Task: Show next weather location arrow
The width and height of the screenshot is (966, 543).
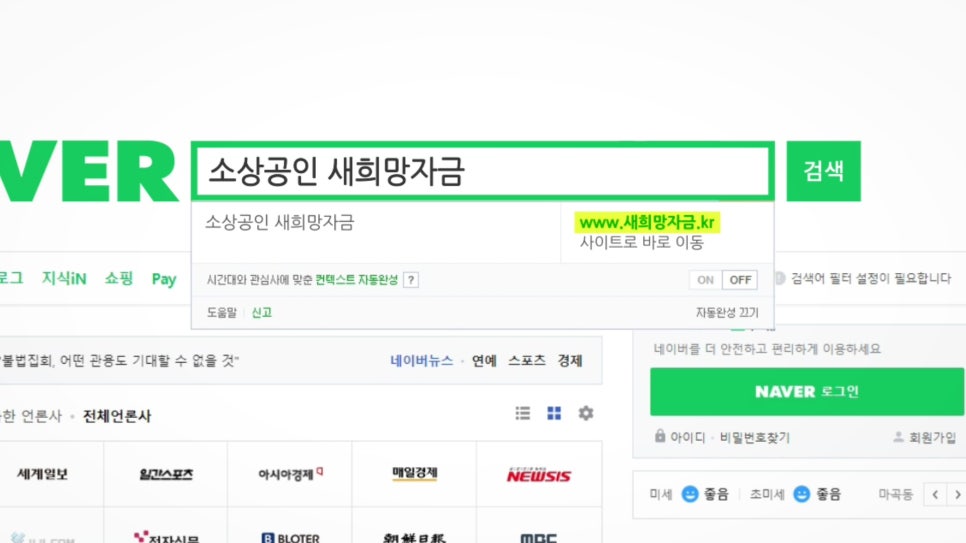Action: (957, 494)
